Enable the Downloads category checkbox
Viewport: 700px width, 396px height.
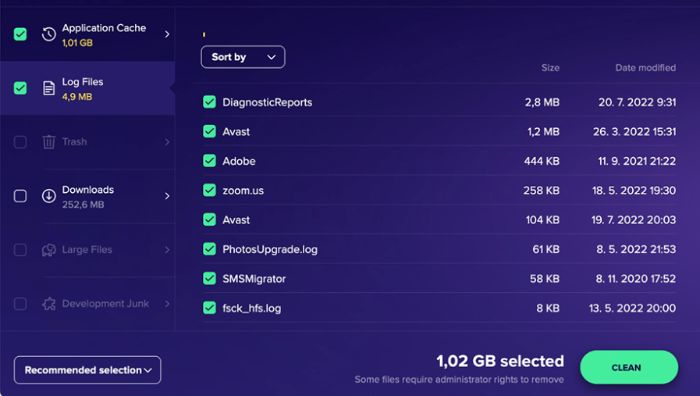[20, 196]
